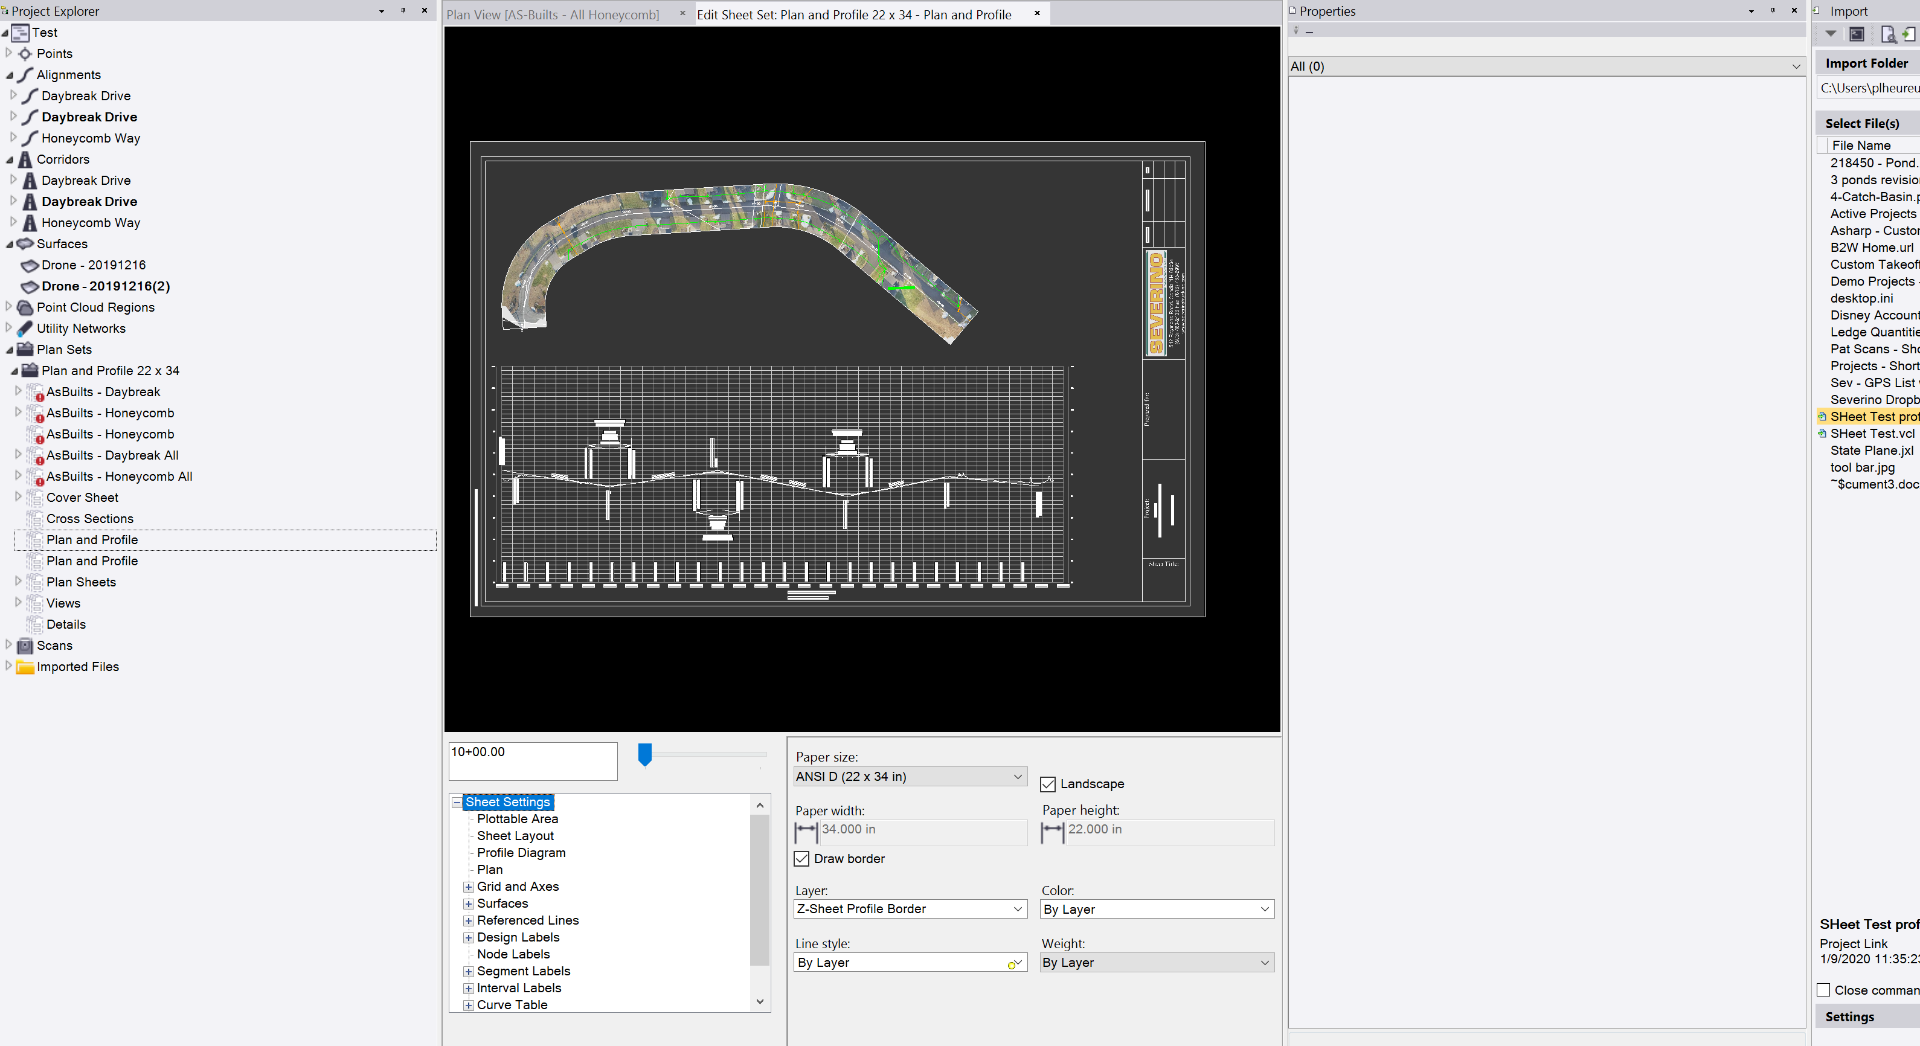The width and height of the screenshot is (1920, 1046).
Task: Click the Settings button at bottom right
Action: coord(1848,1016)
